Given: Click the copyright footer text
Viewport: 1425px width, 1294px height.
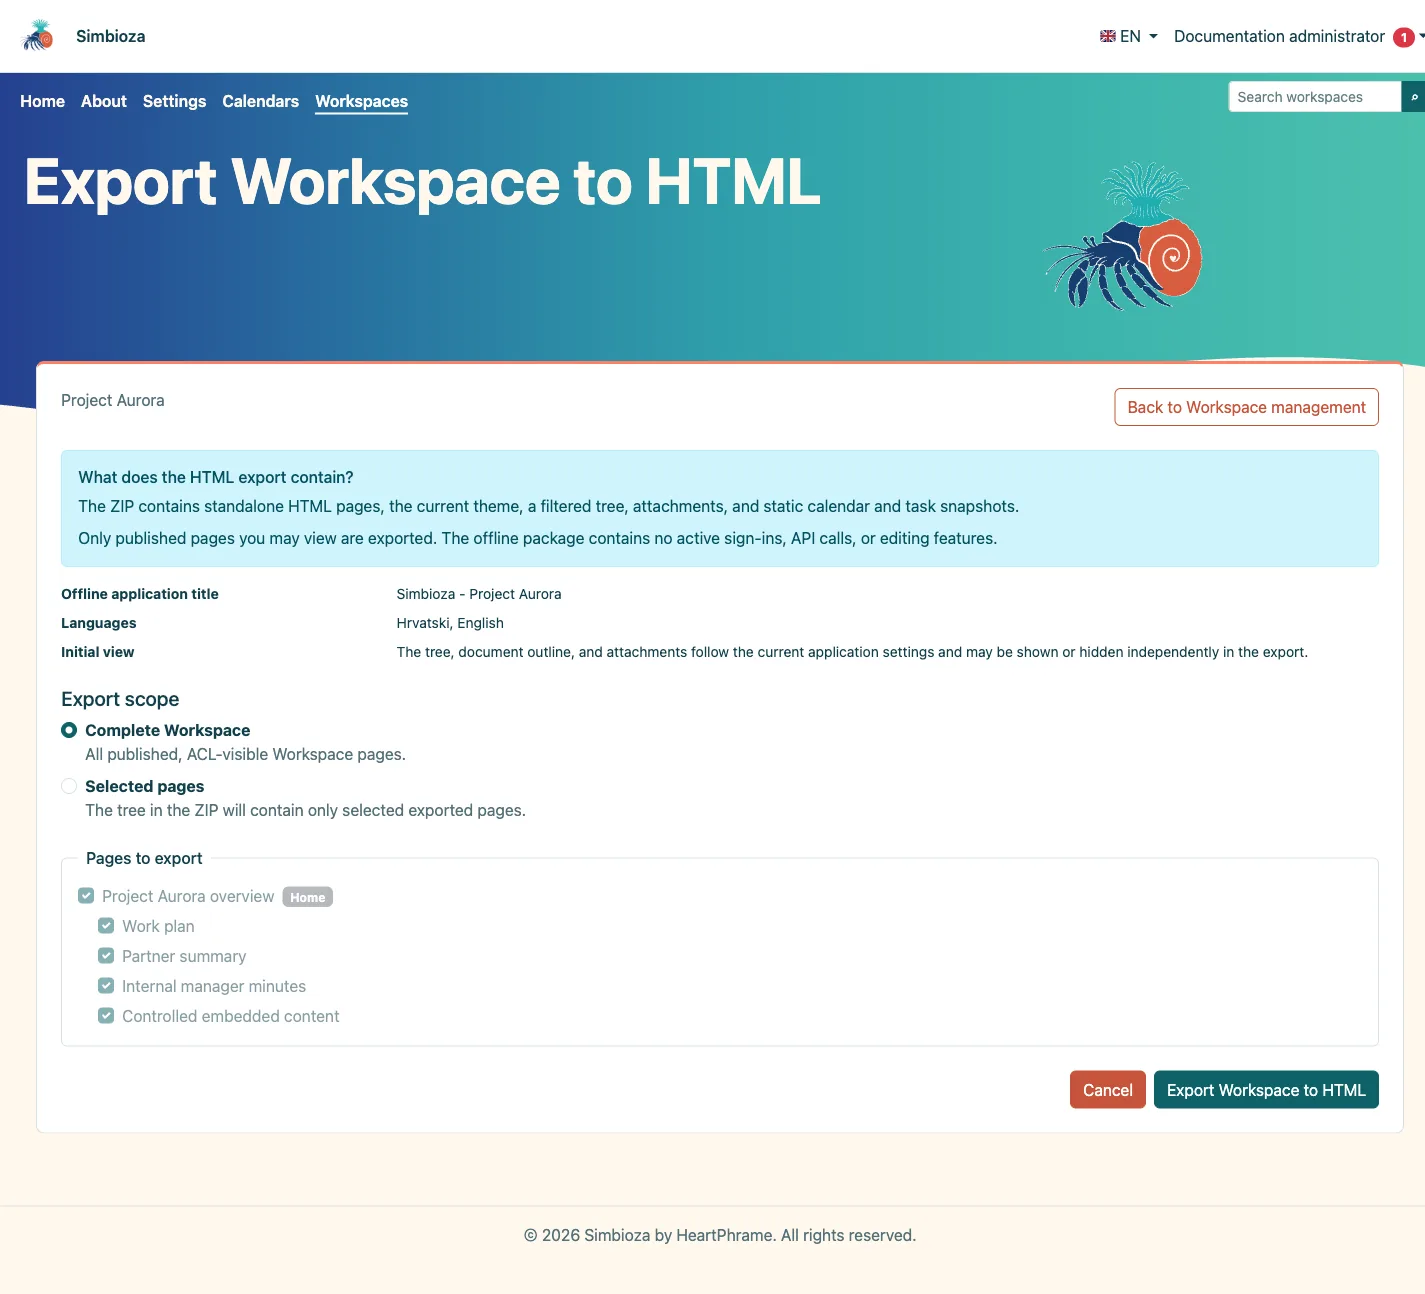Looking at the screenshot, I should (x=720, y=1235).
